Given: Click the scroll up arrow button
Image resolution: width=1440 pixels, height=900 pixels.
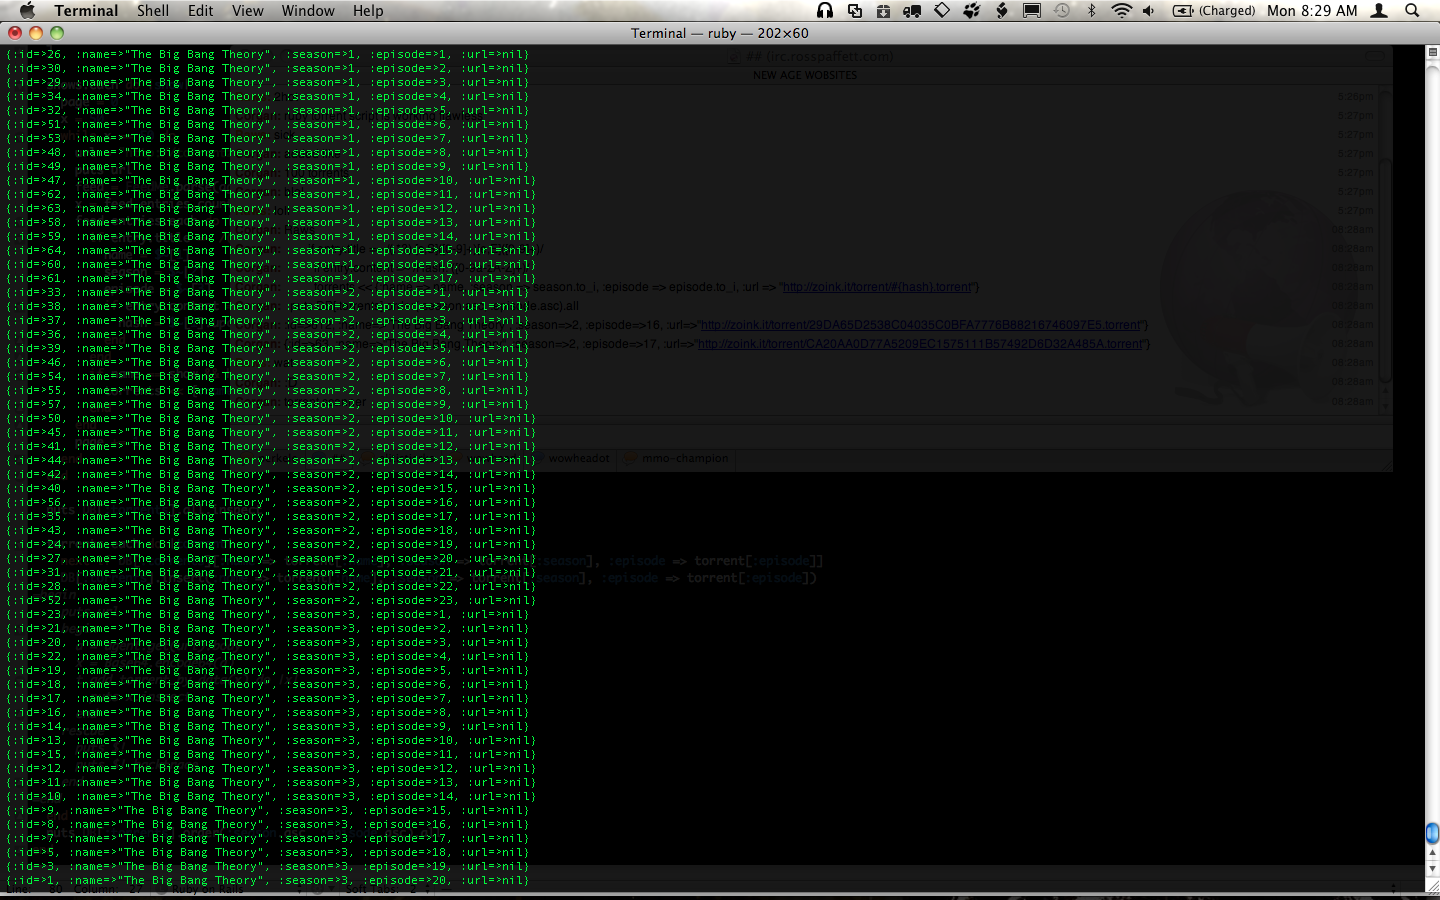Looking at the screenshot, I should pyautogui.click(x=1432, y=853).
